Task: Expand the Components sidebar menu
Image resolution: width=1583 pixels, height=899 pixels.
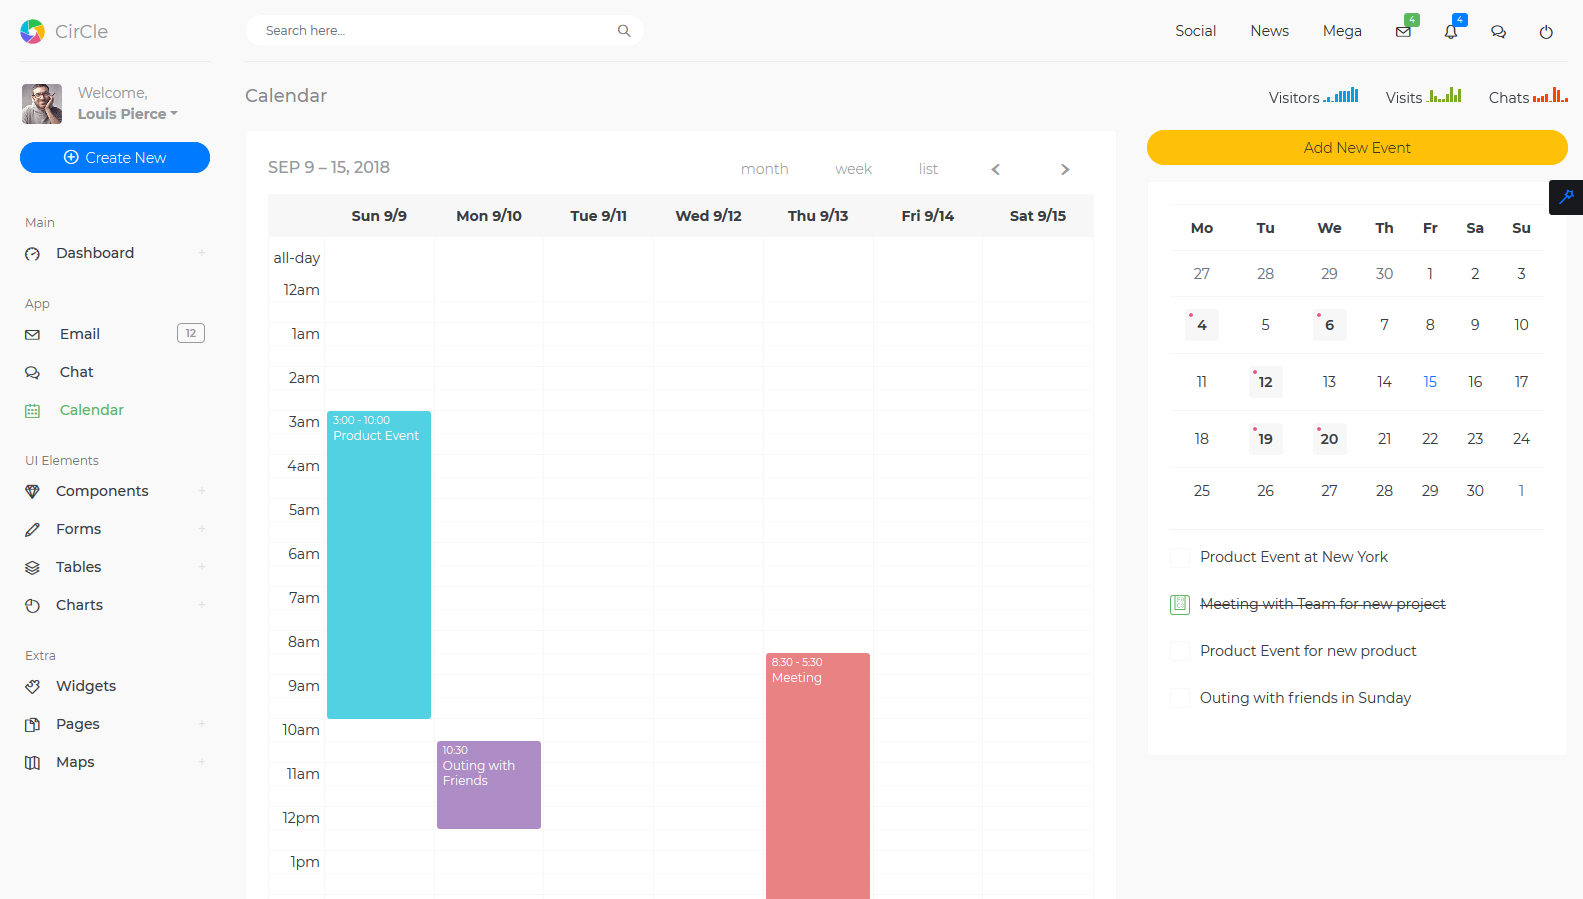Action: [102, 491]
